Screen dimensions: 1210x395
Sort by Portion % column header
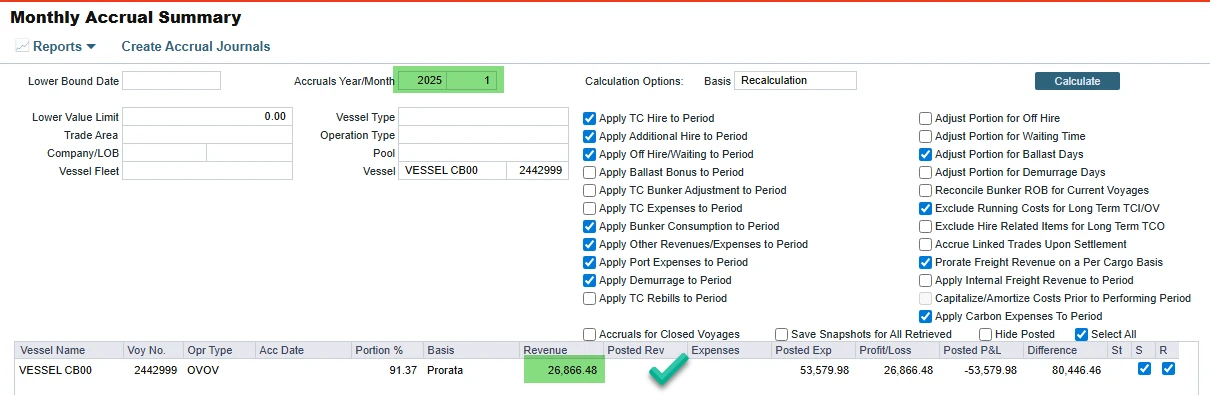[387, 350]
